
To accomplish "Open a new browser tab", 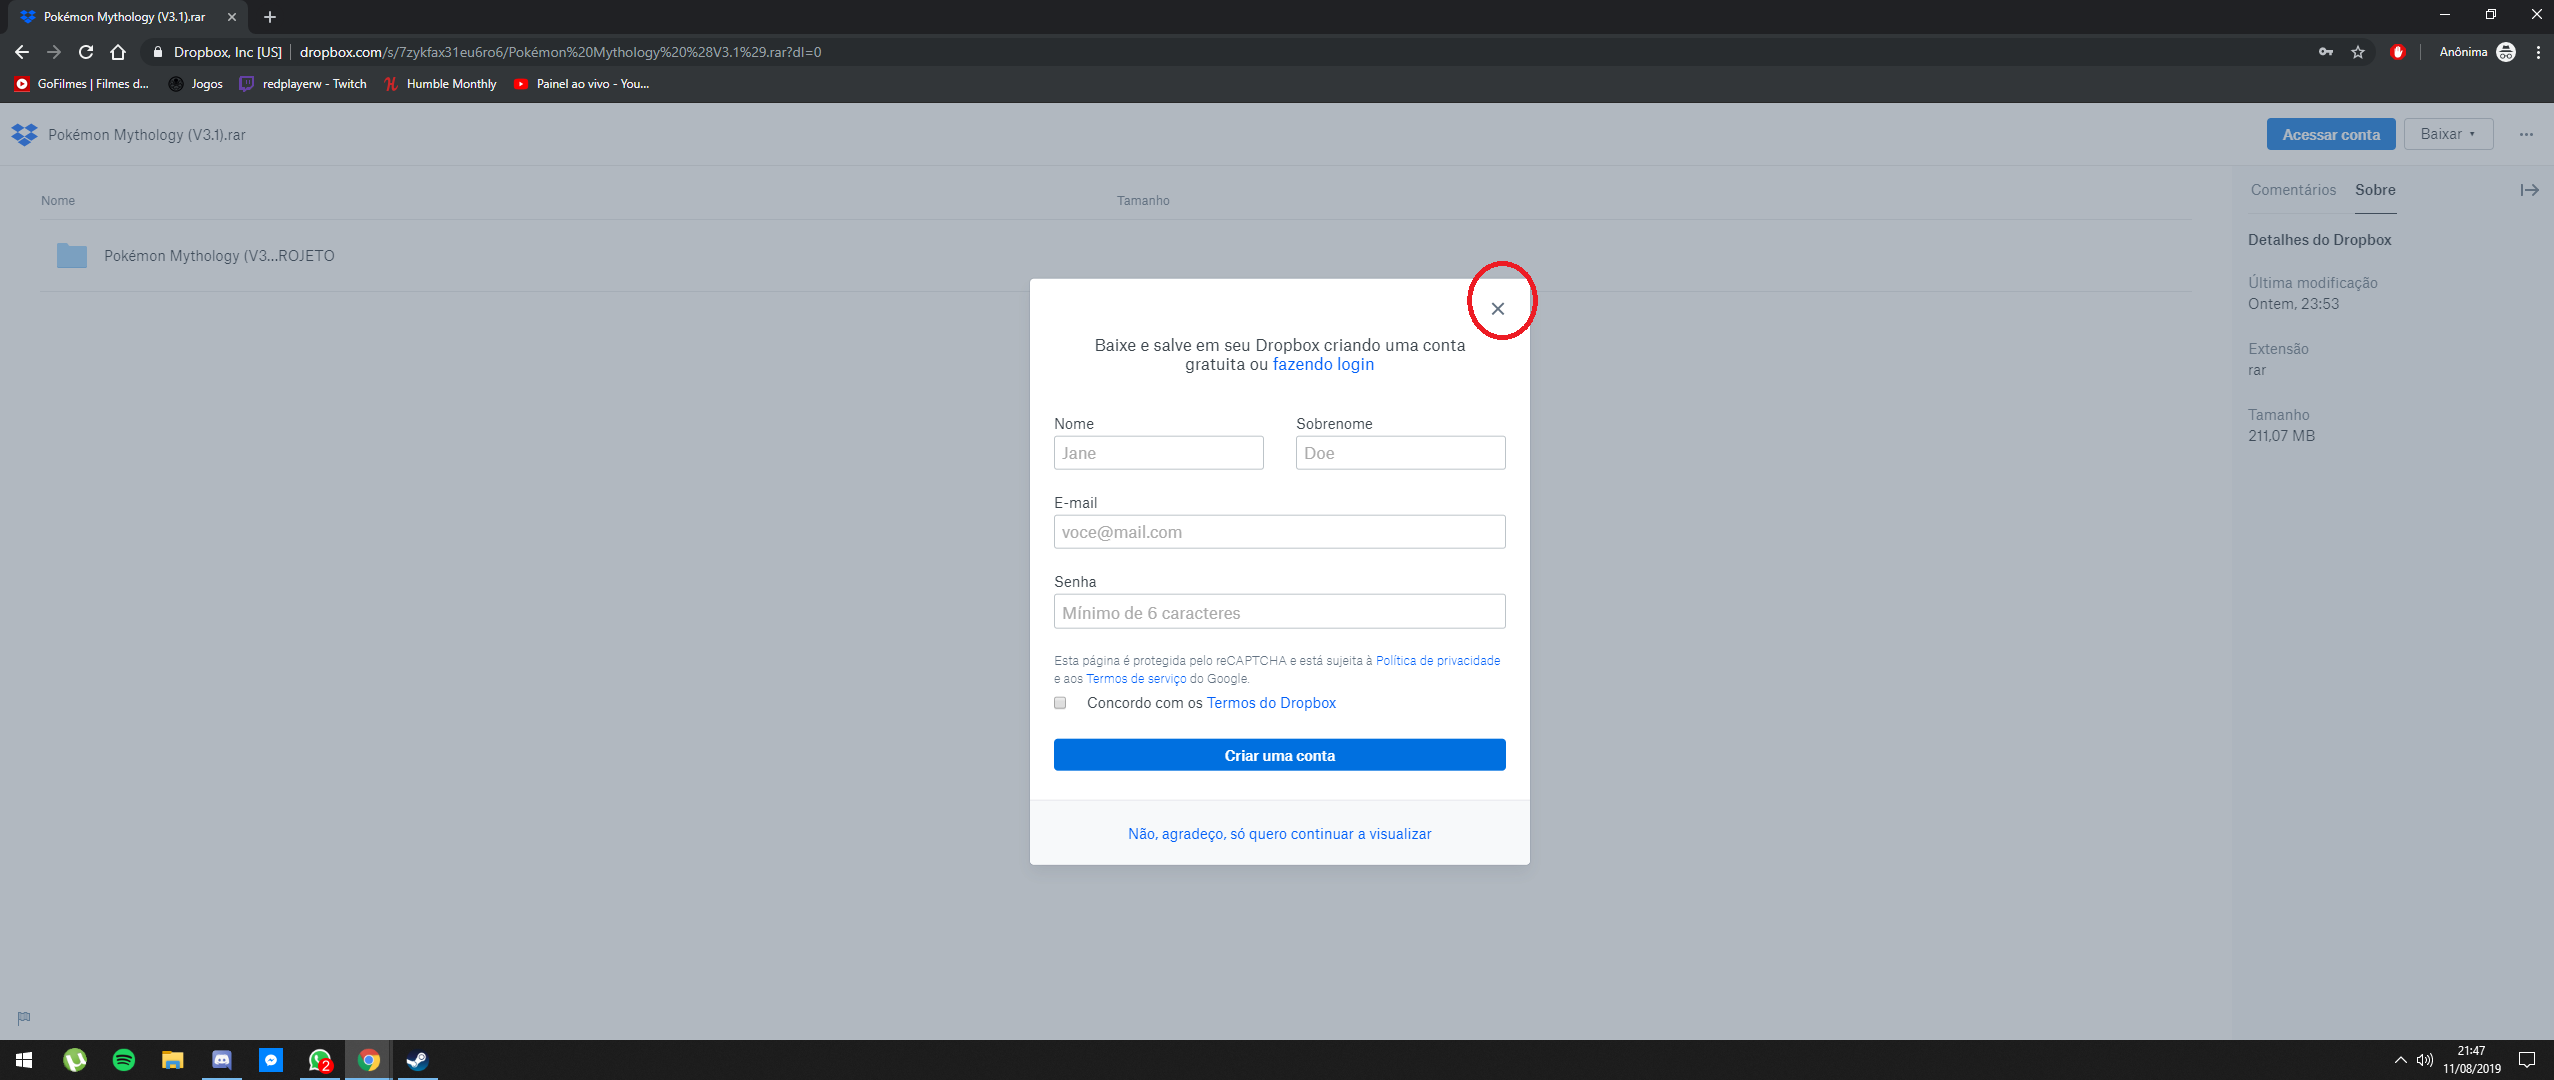I will 270,17.
